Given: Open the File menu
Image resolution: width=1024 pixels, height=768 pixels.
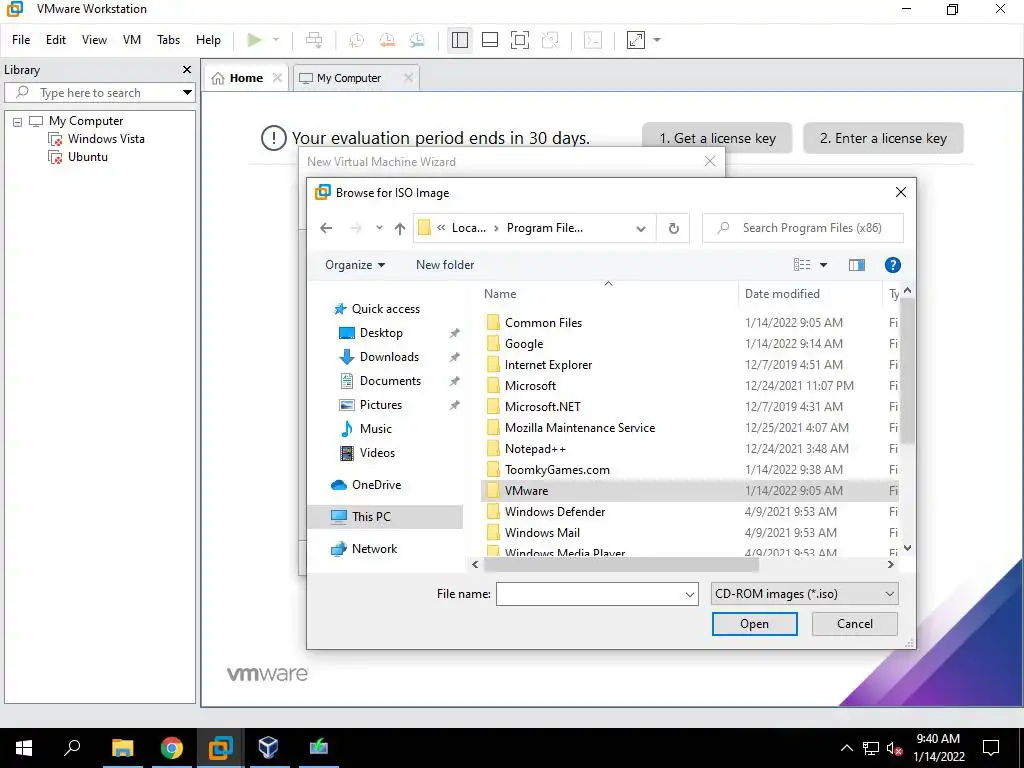Looking at the screenshot, I should point(21,40).
